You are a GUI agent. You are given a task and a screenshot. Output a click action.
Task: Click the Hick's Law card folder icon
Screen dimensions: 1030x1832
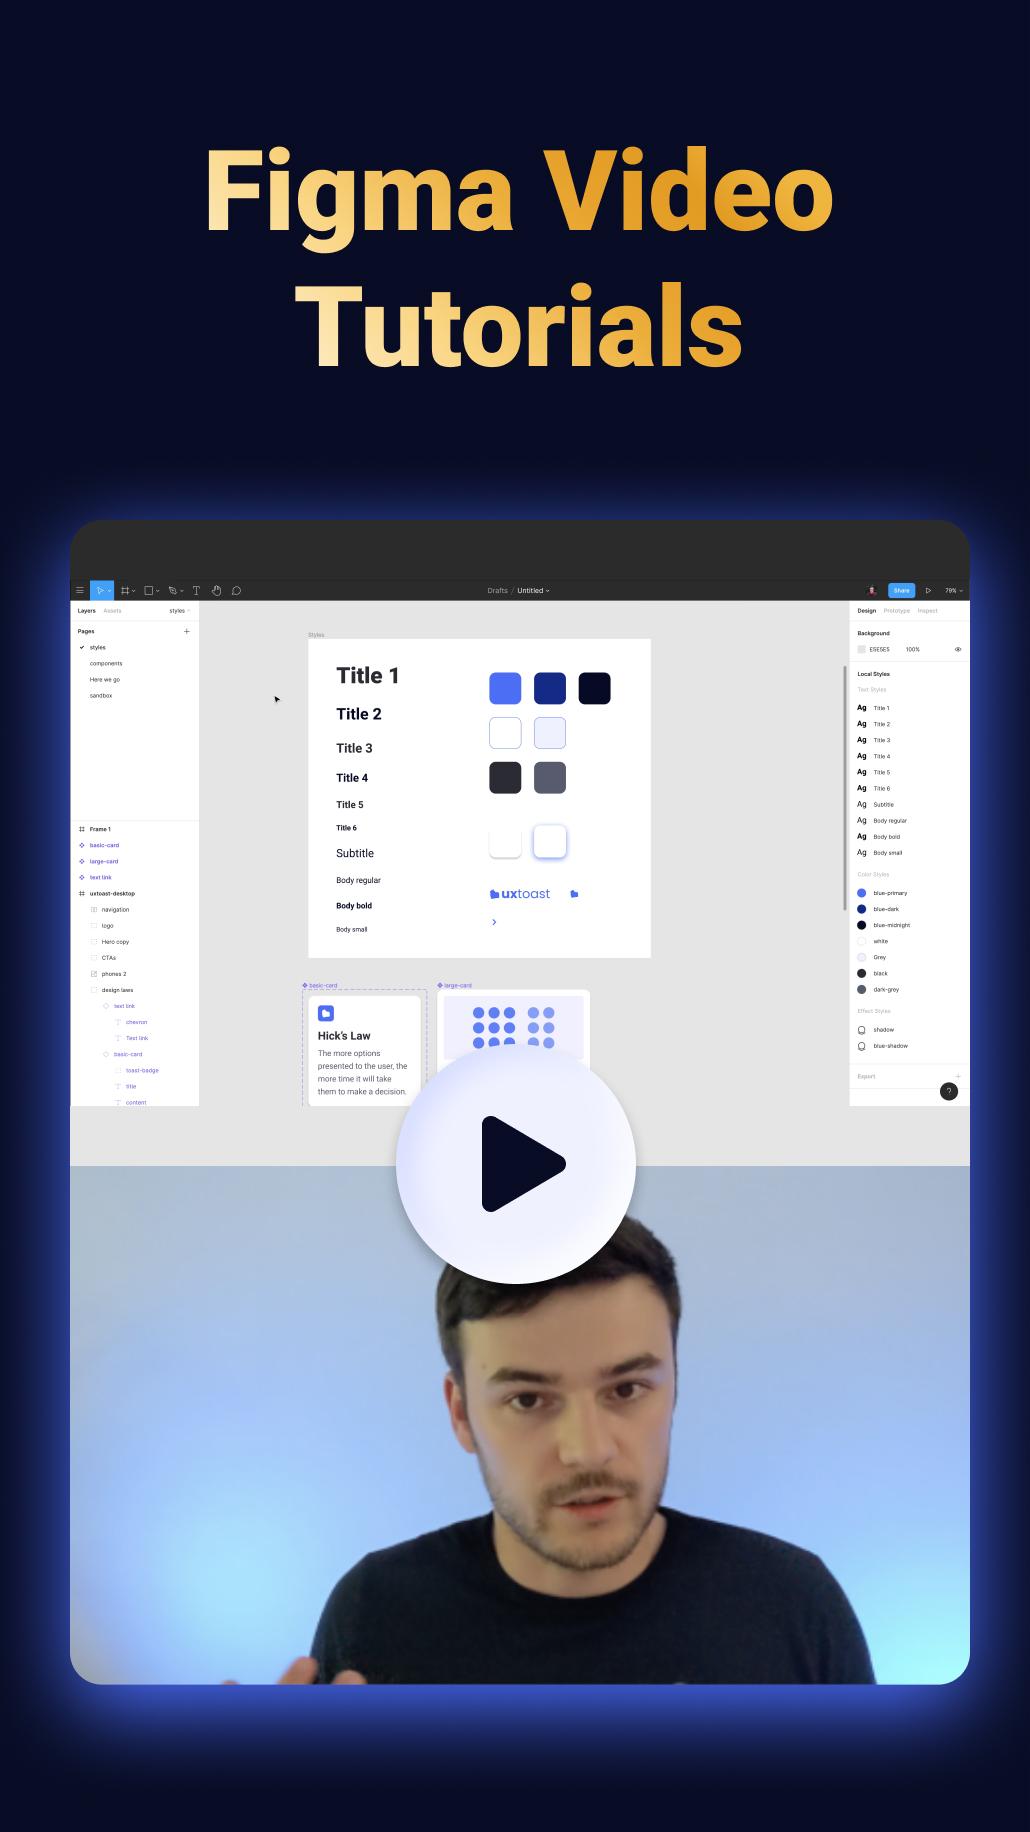point(326,1014)
